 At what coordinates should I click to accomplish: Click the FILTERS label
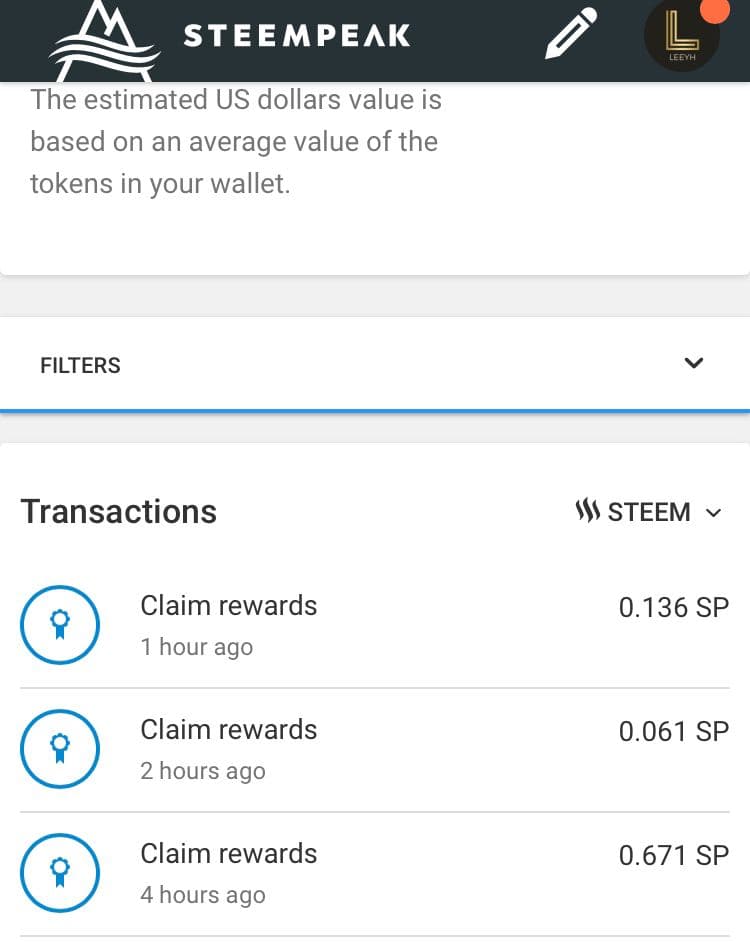(x=80, y=365)
